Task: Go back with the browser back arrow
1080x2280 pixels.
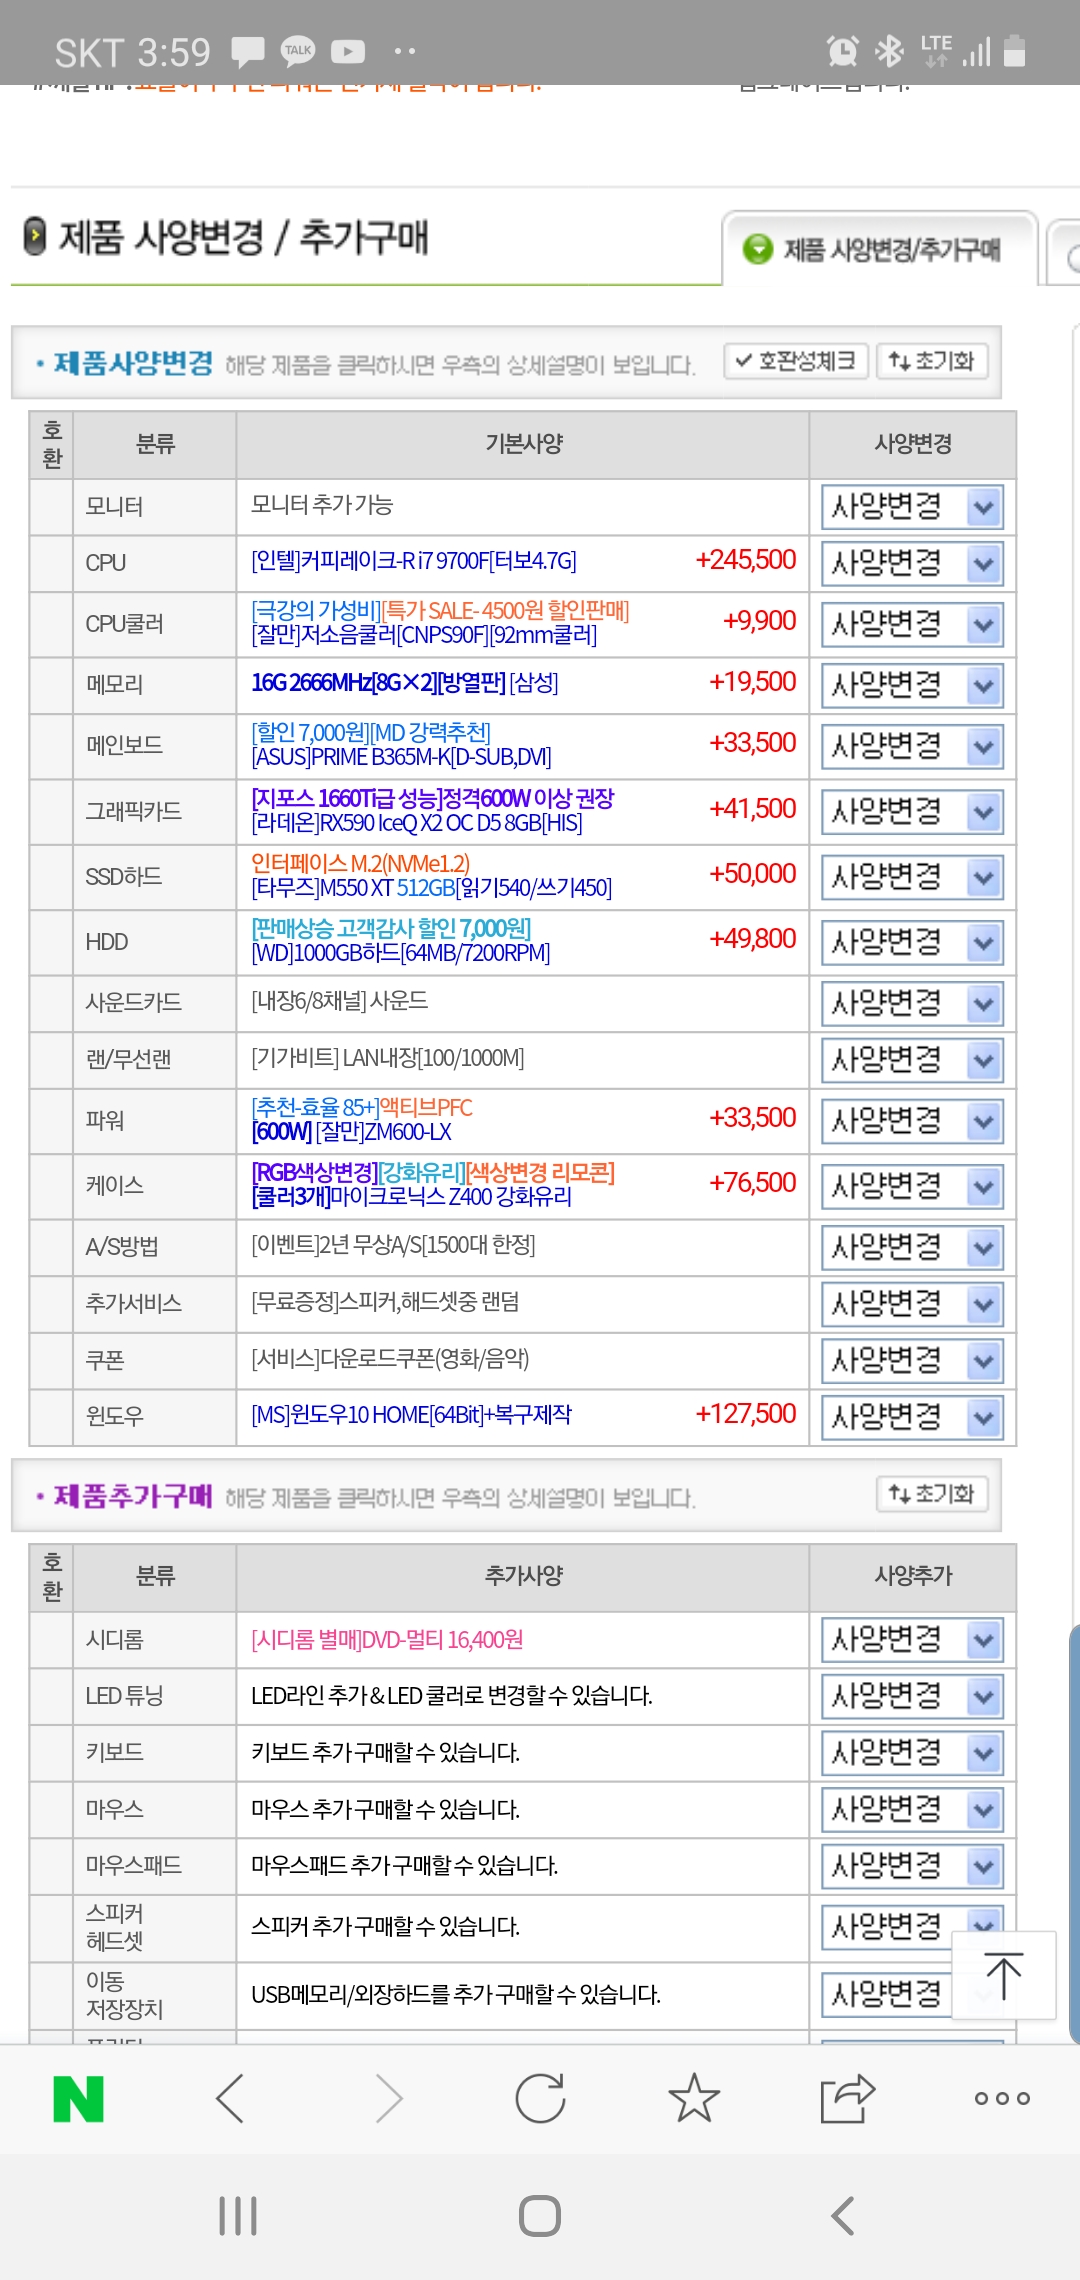Action: click(x=230, y=2098)
